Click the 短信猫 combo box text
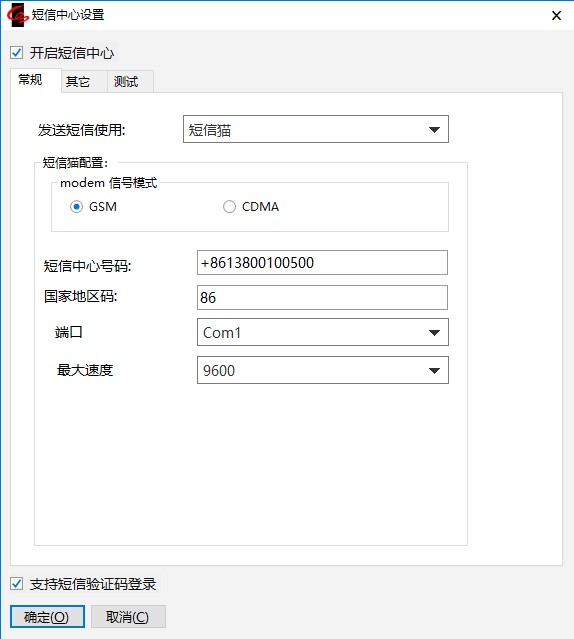The image size is (574, 639). [210, 130]
